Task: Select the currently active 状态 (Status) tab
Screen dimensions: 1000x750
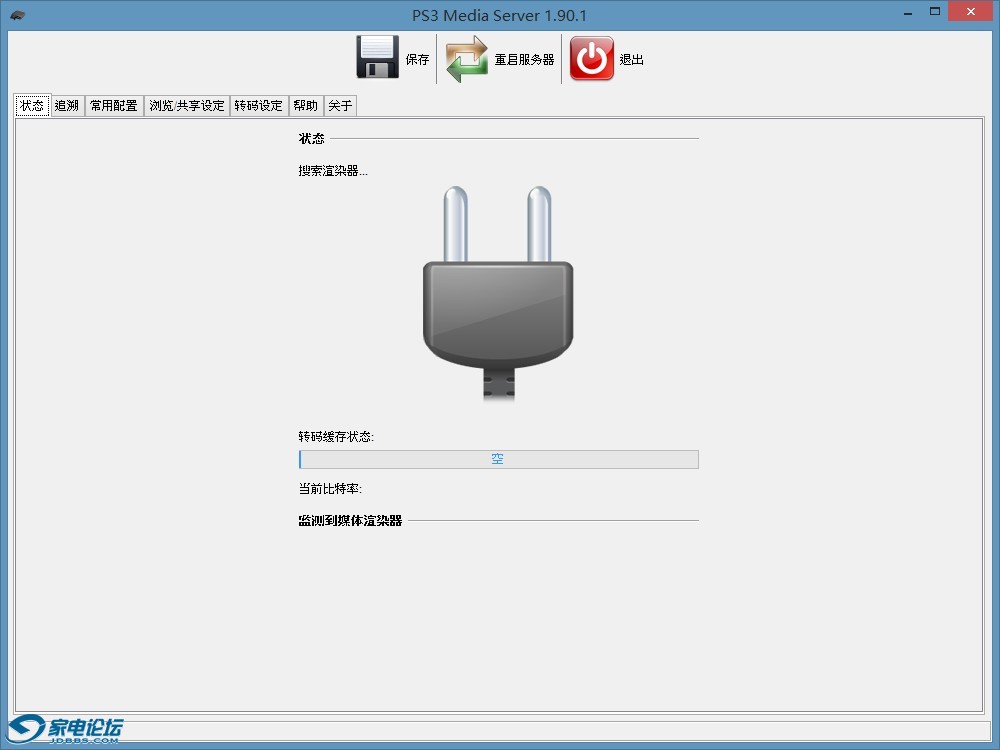Action: [31, 104]
